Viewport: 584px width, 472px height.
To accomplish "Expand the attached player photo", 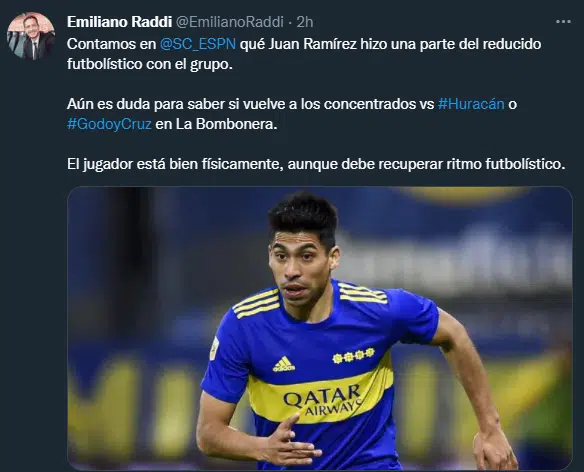I will pyautogui.click(x=320, y=328).
